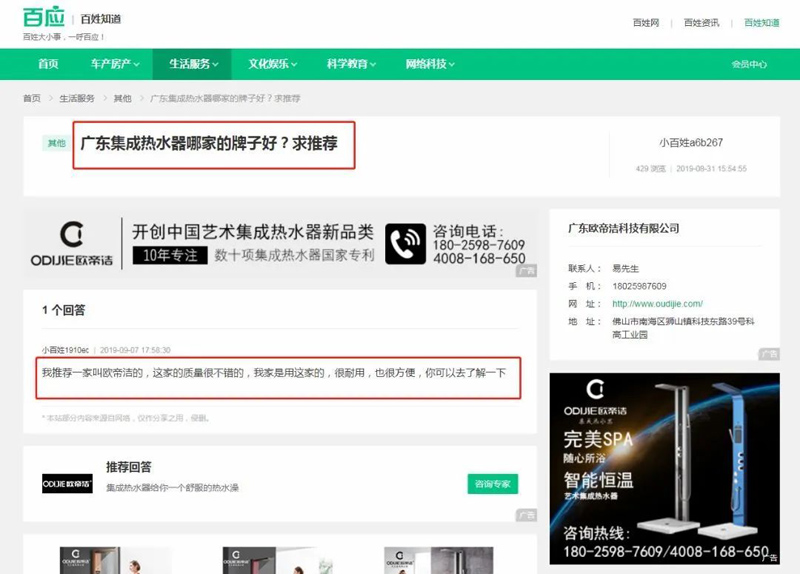Click the 其他 breadcrumb link

122,98
